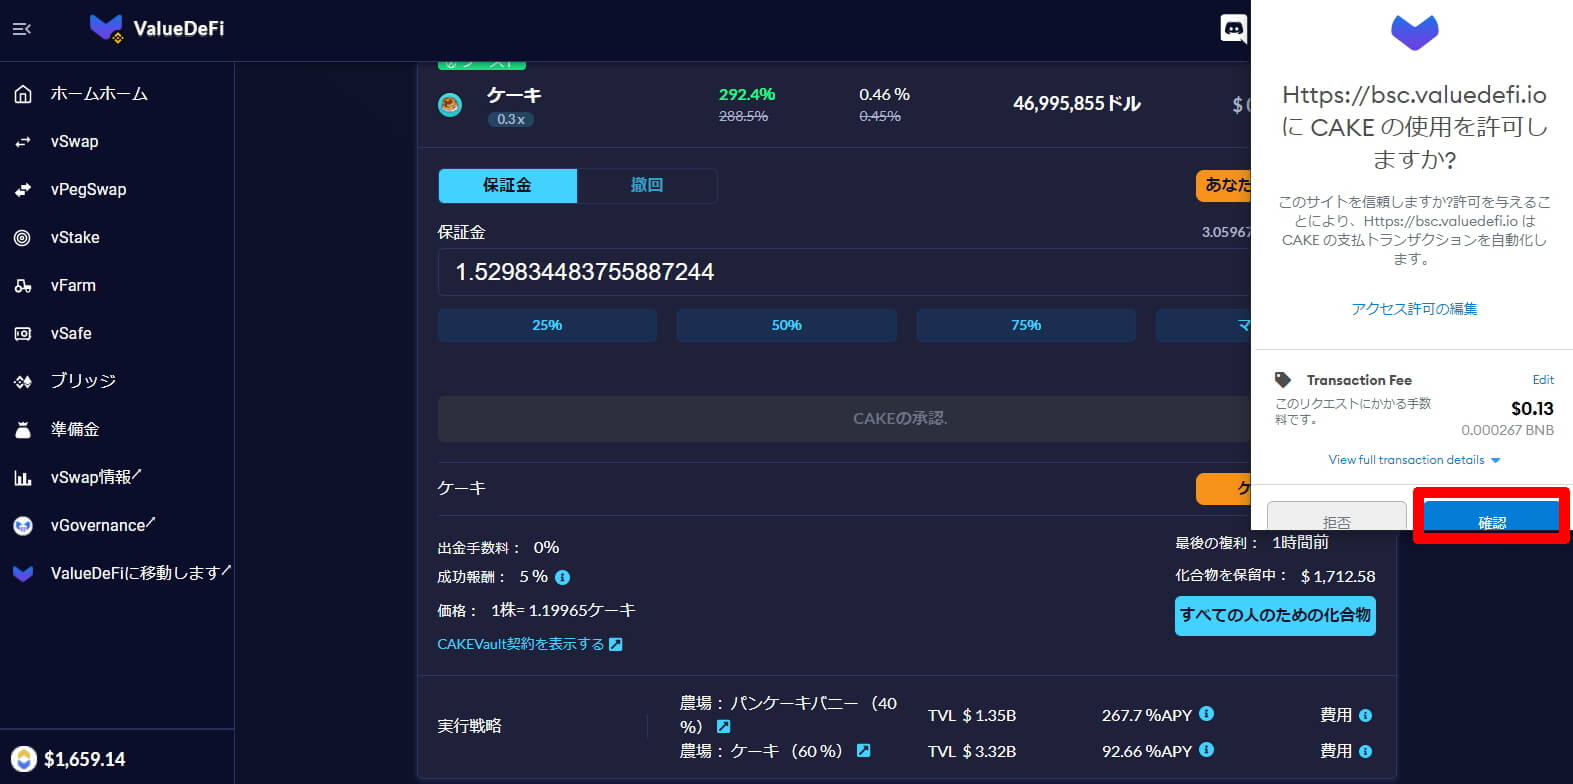
Task: Open vFarm from the sidebar menu
Action: tap(73, 286)
